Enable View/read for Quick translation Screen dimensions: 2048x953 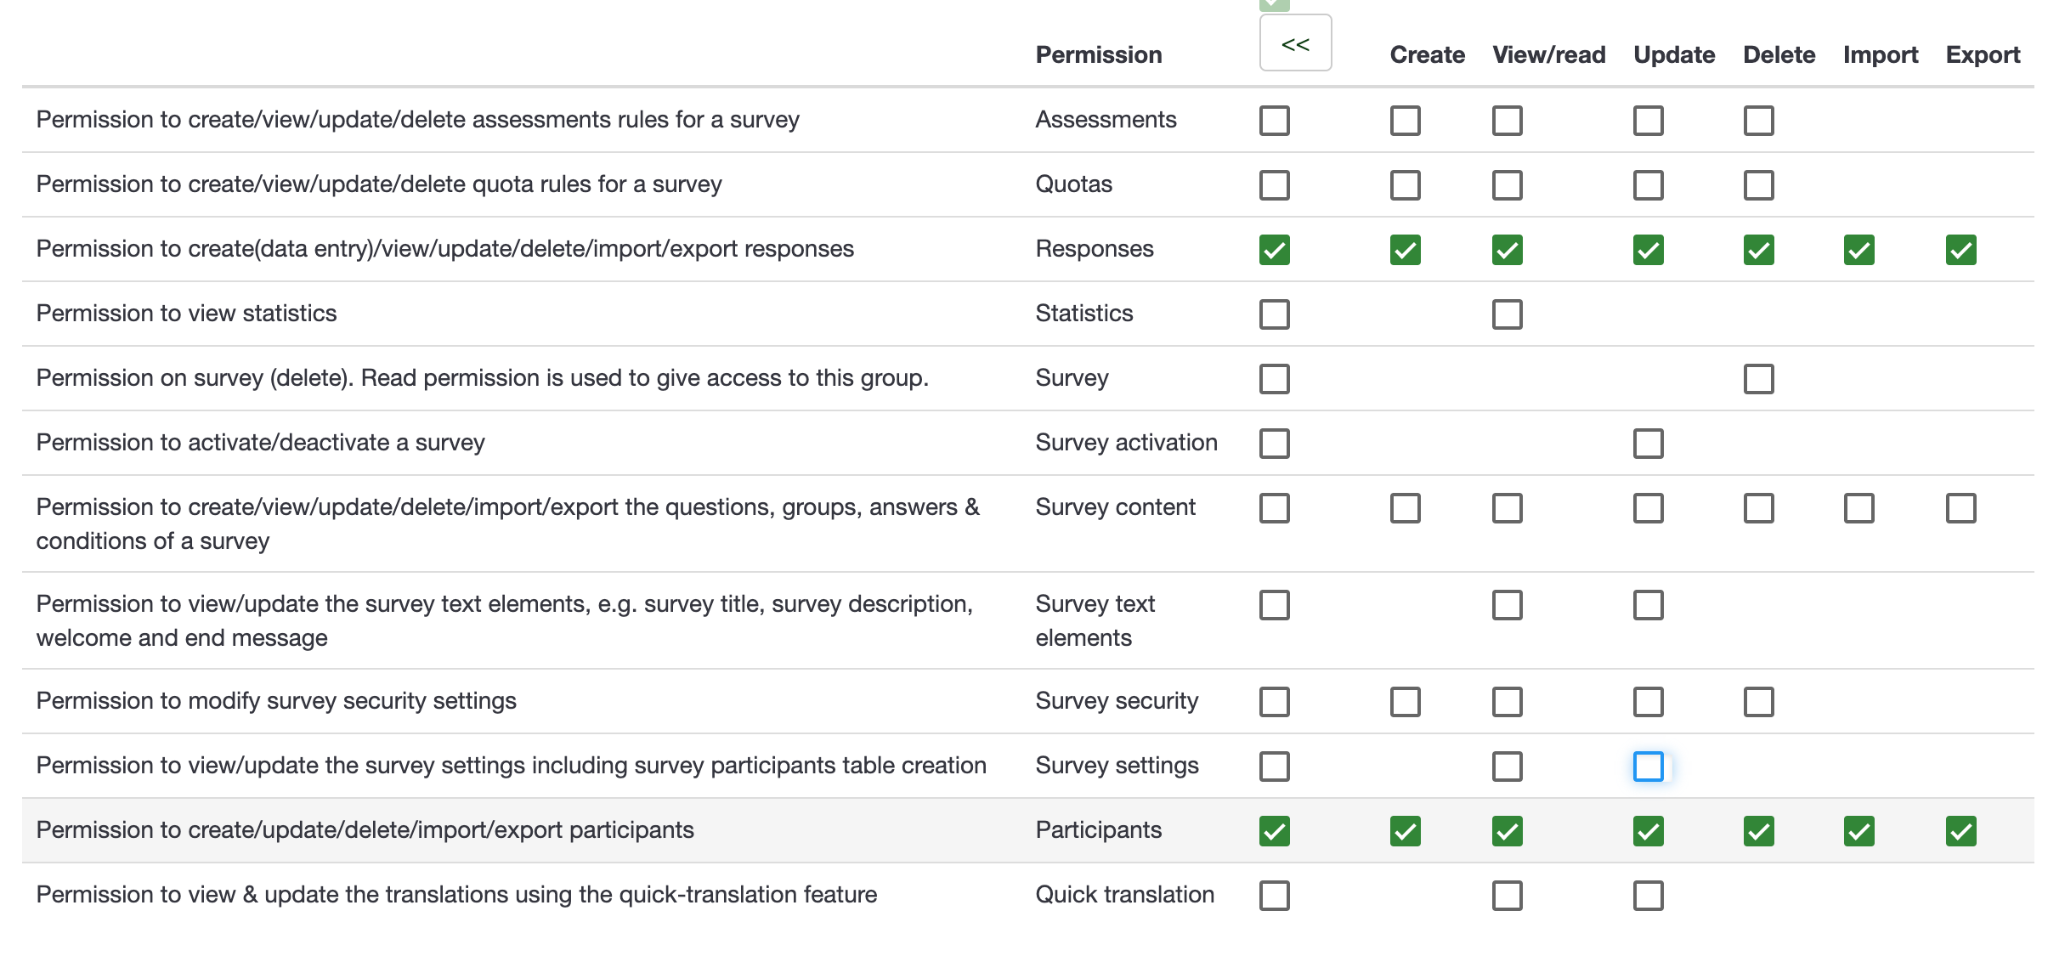pyautogui.click(x=1506, y=895)
